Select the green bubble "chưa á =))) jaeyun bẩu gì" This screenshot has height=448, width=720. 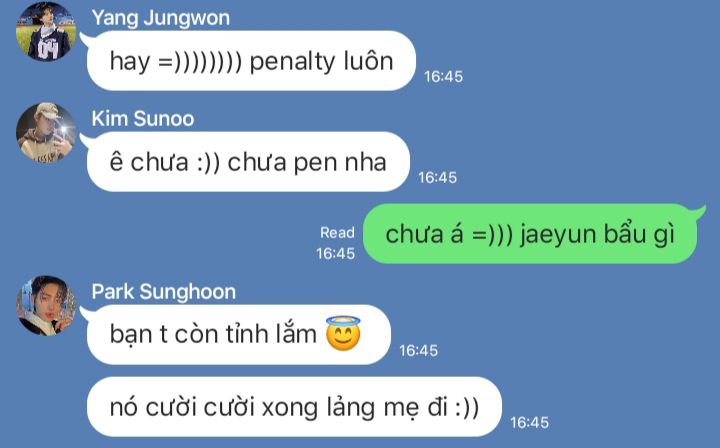[530, 234]
